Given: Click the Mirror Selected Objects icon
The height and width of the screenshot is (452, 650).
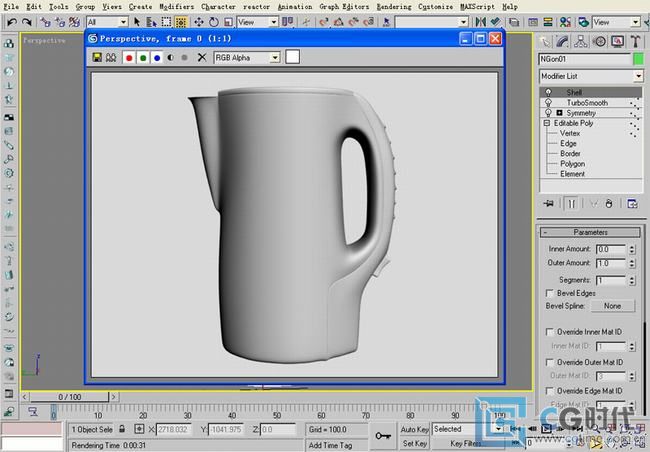Looking at the screenshot, I should tap(480, 22).
